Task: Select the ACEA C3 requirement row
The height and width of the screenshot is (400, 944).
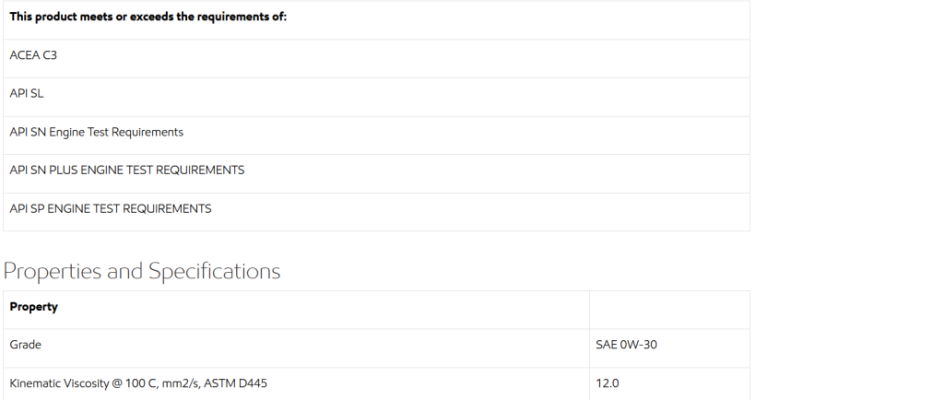Action: (376, 58)
